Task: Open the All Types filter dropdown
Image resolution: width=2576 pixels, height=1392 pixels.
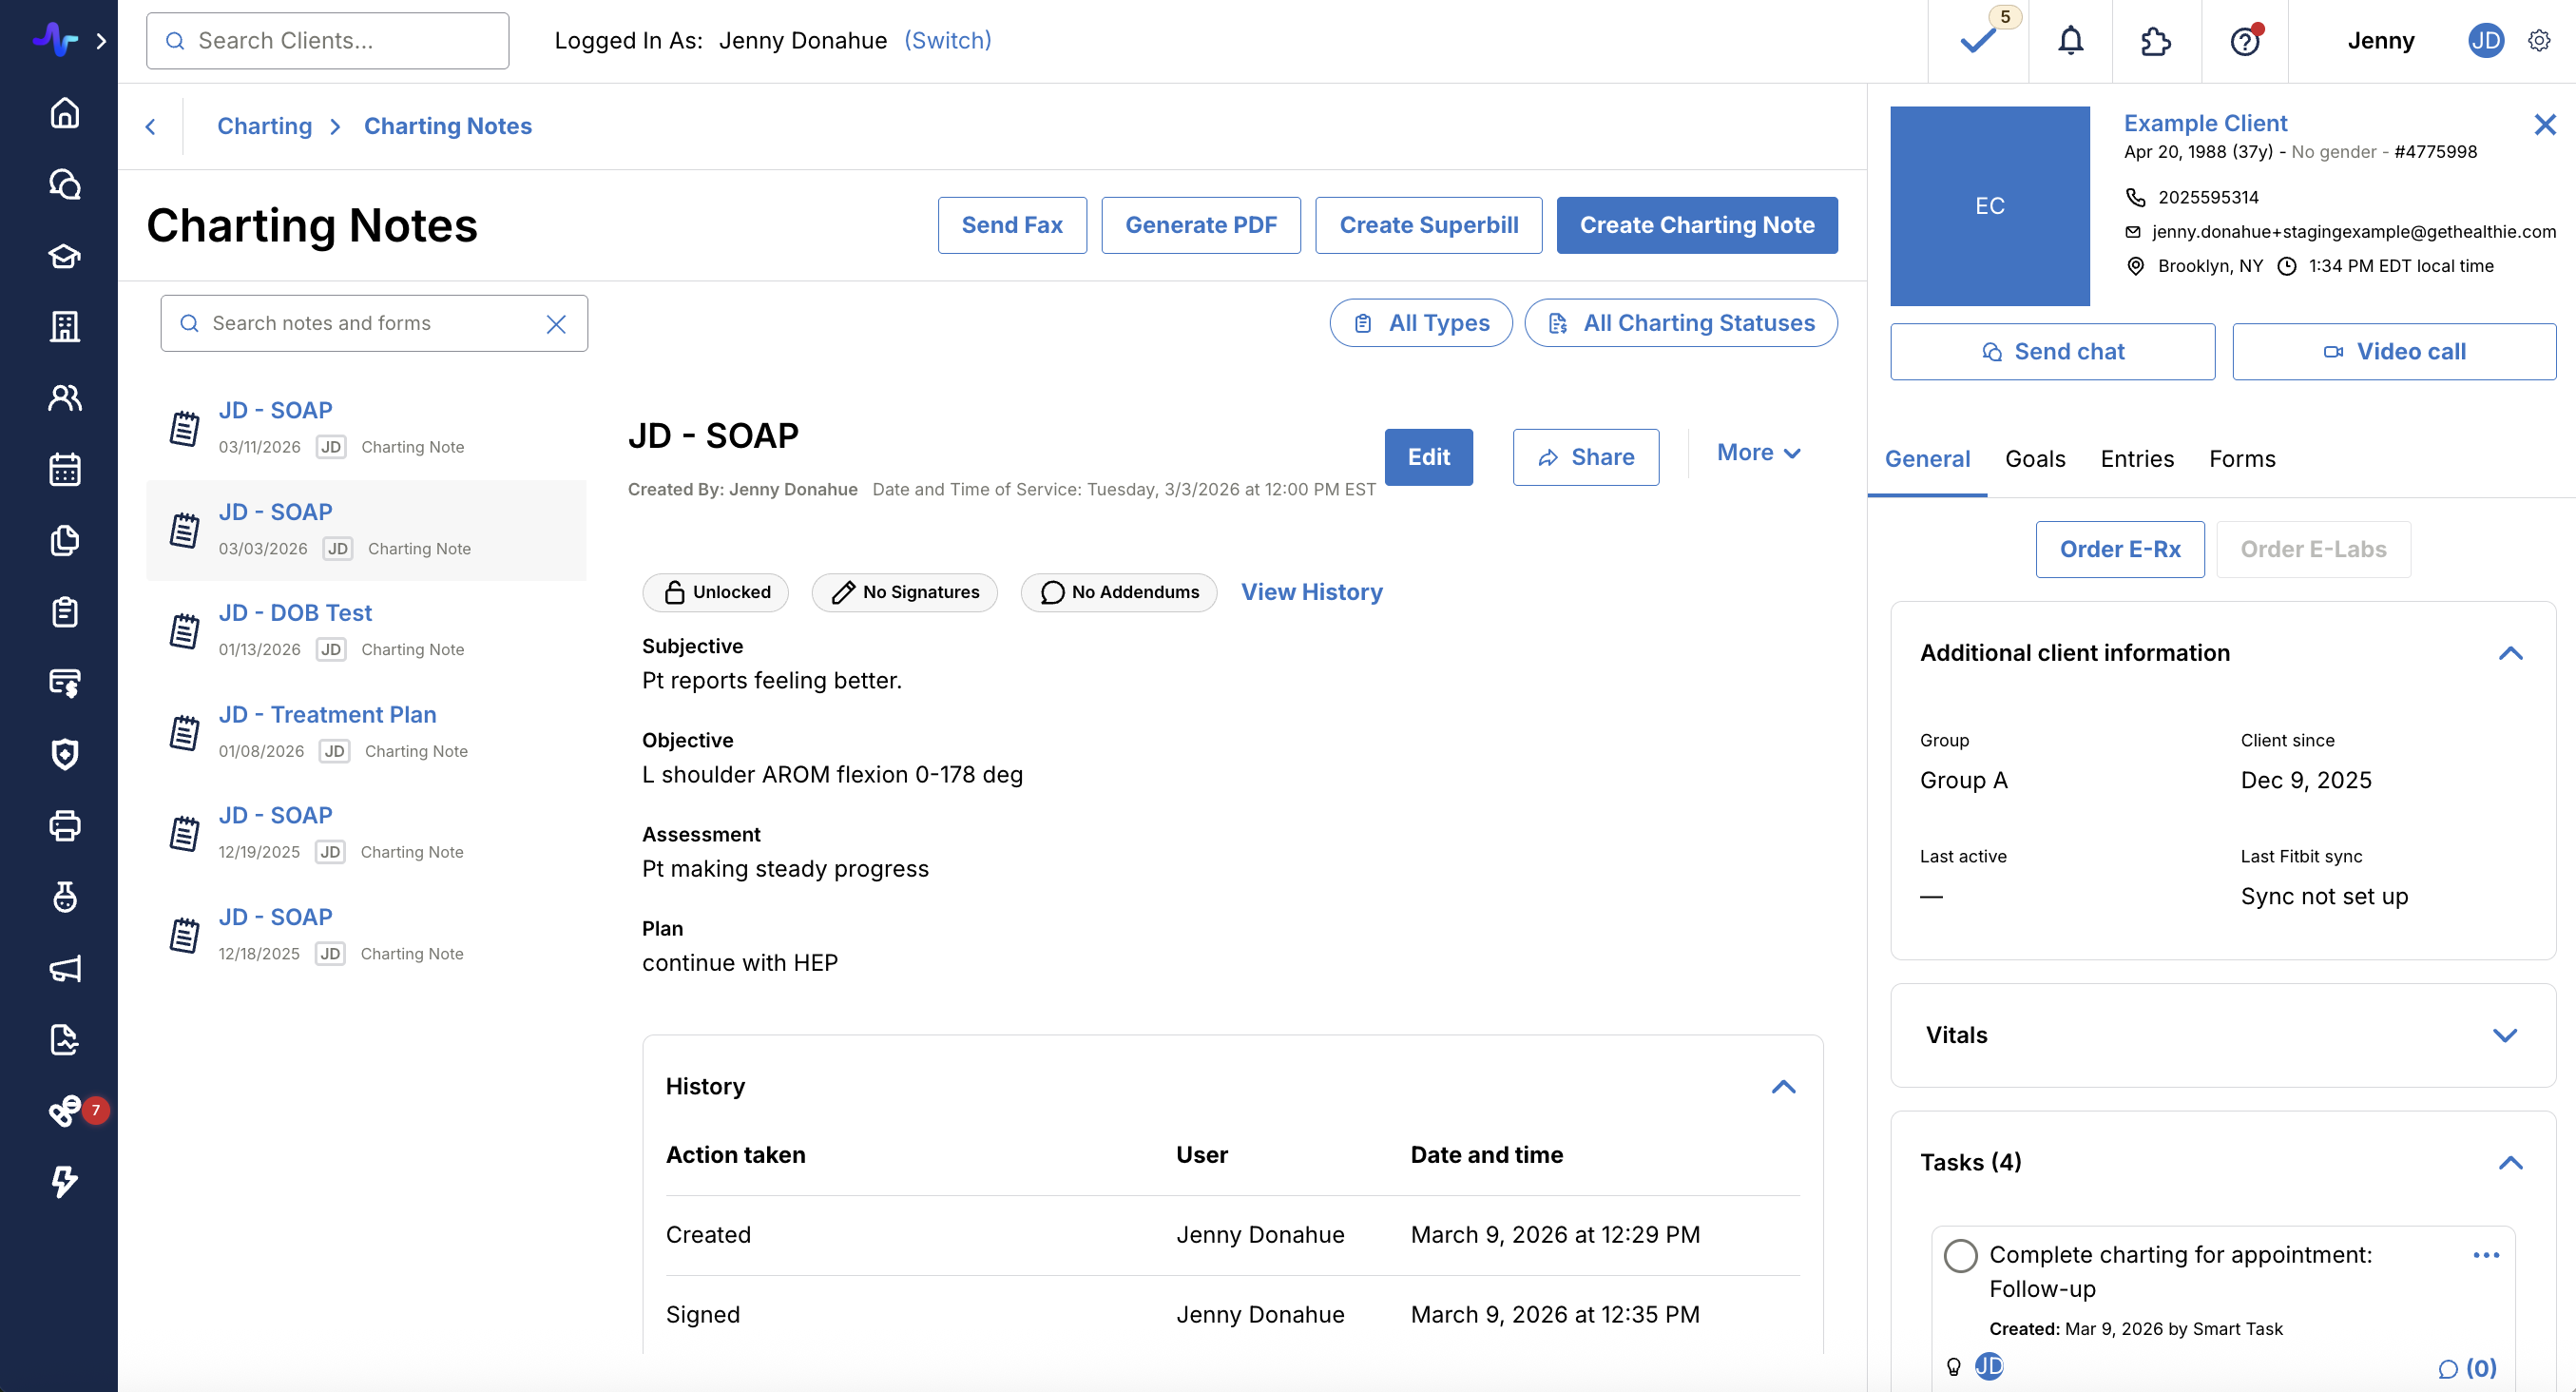Action: click(x=1420, y=323)
